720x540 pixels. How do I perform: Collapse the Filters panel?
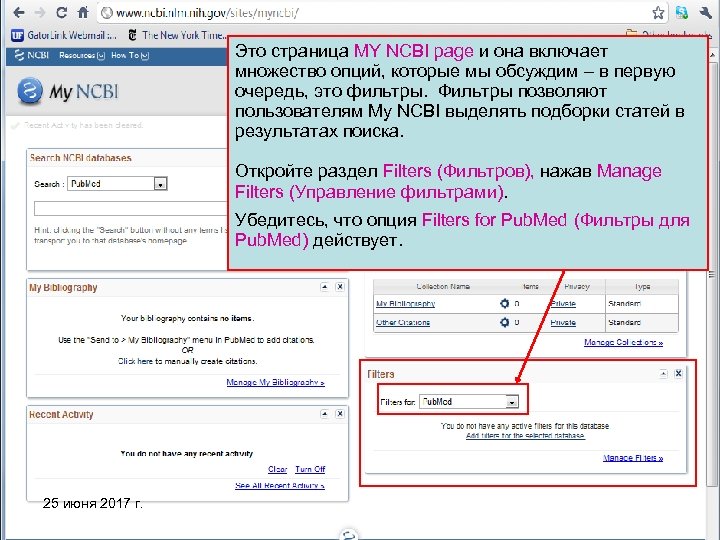pos(663,374)
